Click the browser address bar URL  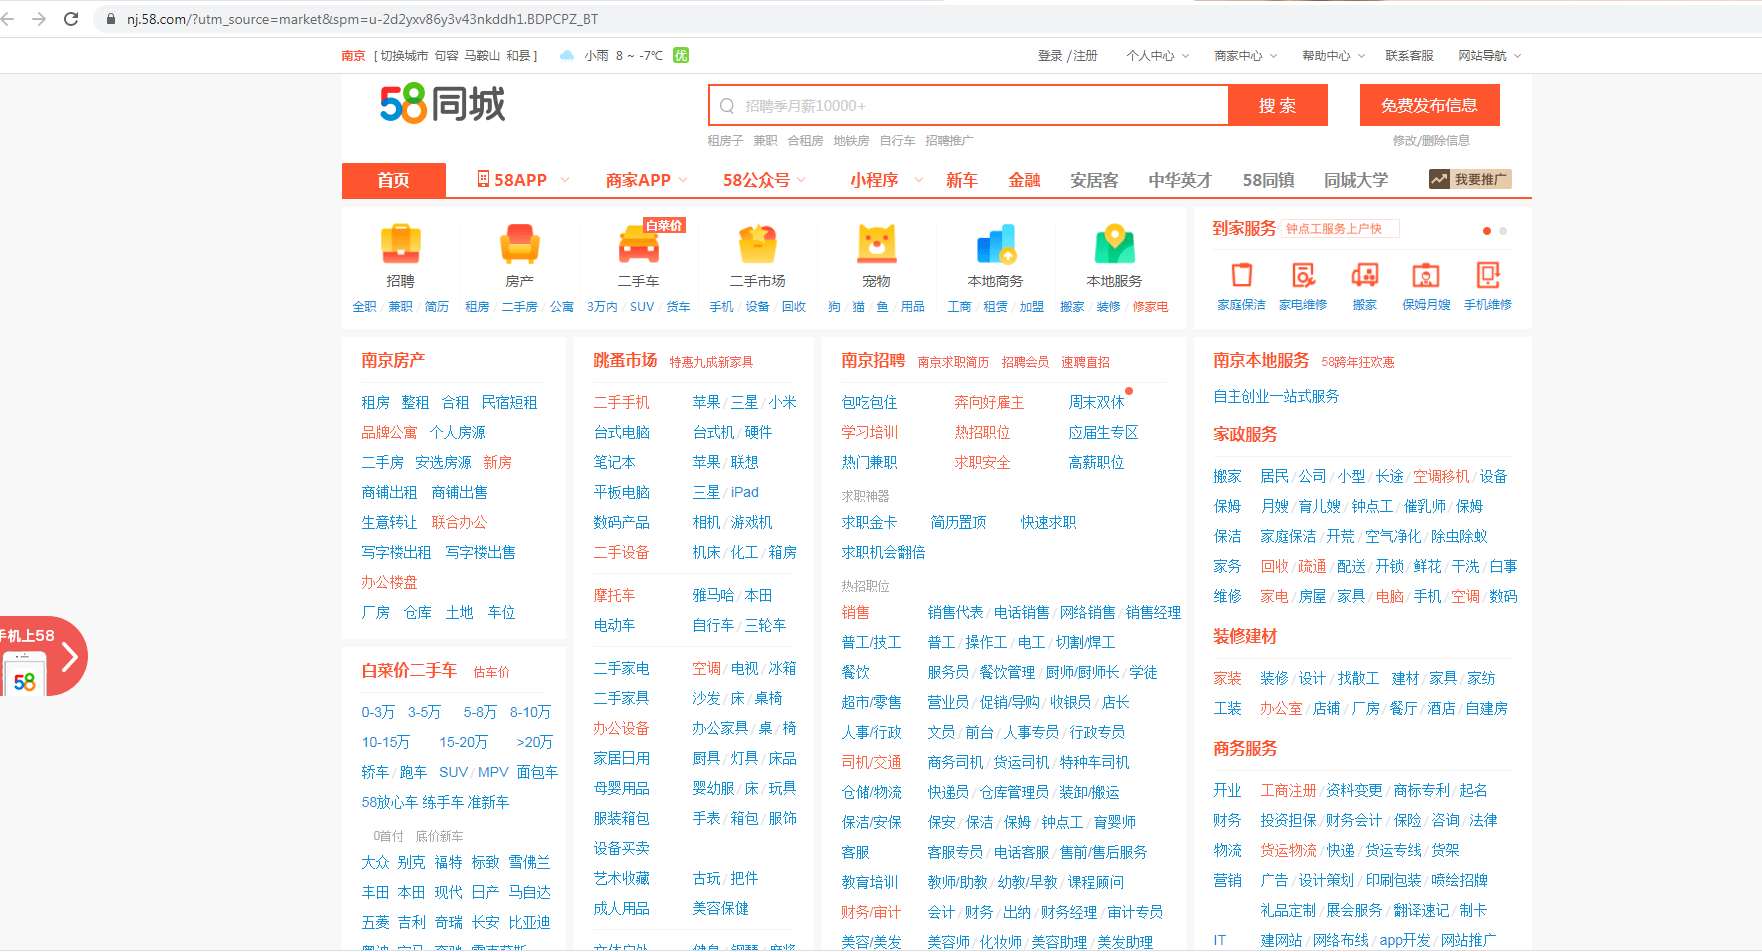(363, 19)
